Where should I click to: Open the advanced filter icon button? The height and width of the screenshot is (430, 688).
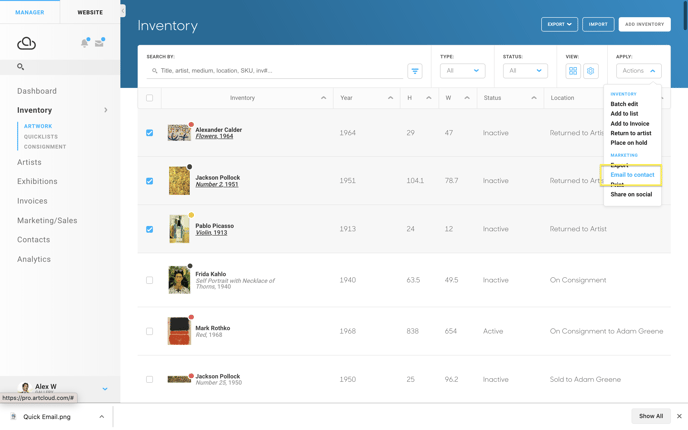coord(415,71)
